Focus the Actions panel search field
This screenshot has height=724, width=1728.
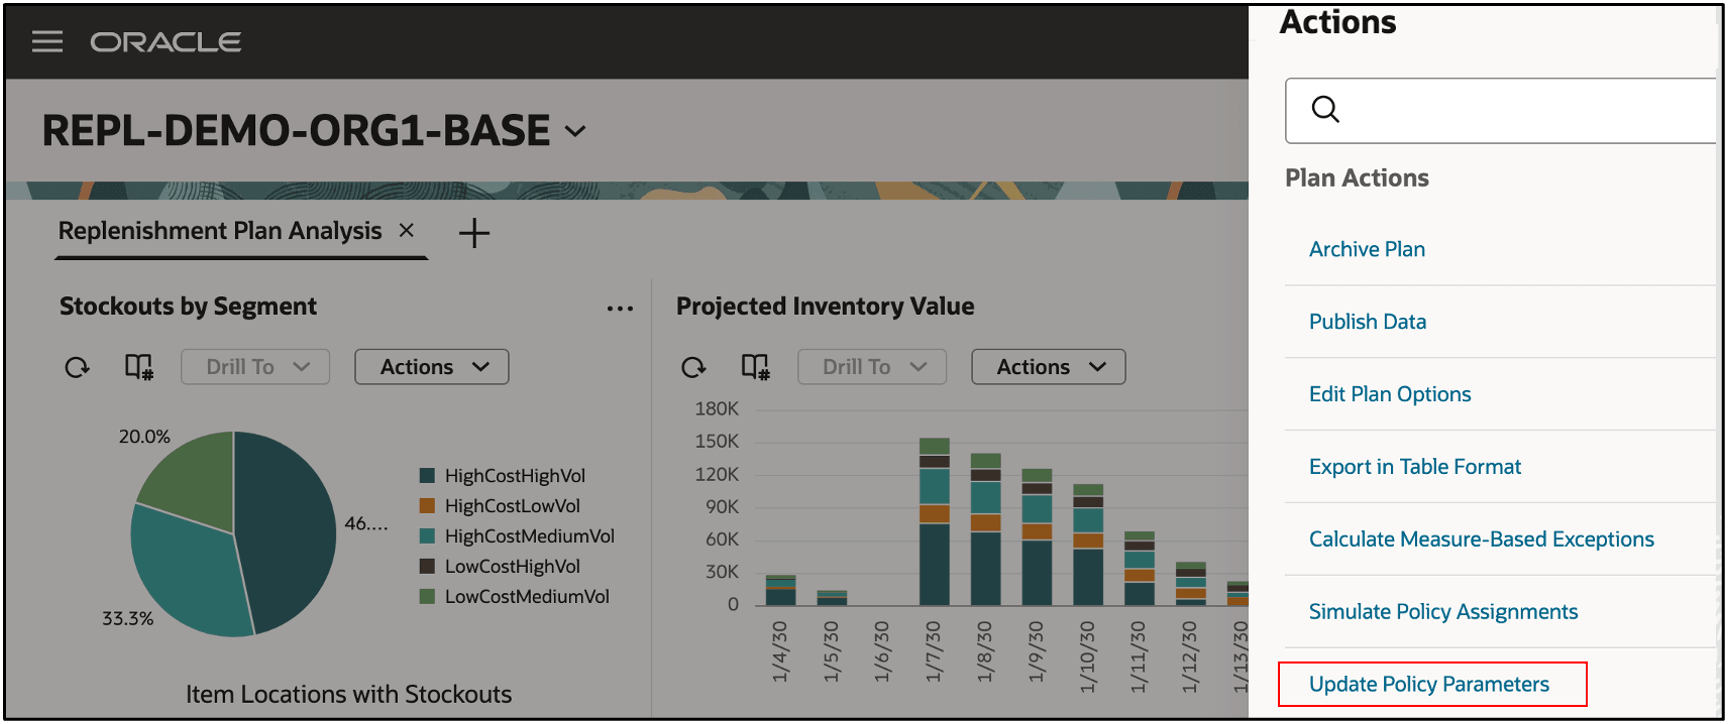tap(1501, 110)
